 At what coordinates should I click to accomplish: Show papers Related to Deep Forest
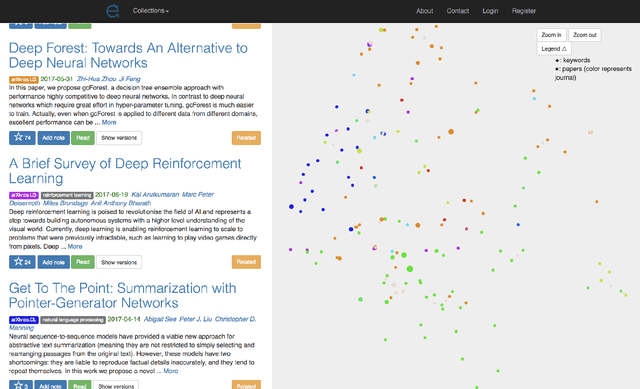click(246, 138)
